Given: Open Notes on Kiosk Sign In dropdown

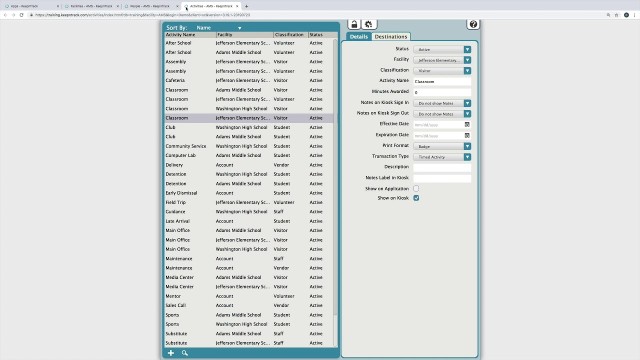Looking at the screenshot, I should pos(442,103).
